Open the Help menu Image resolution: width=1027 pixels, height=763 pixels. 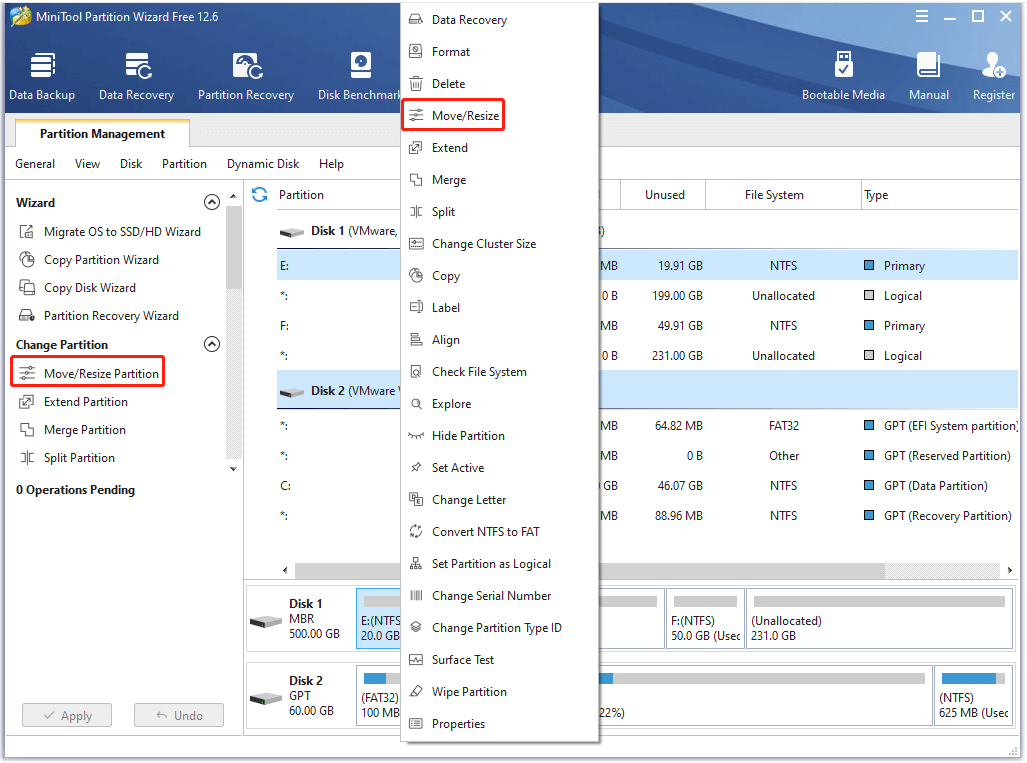[x=331, y=164]
